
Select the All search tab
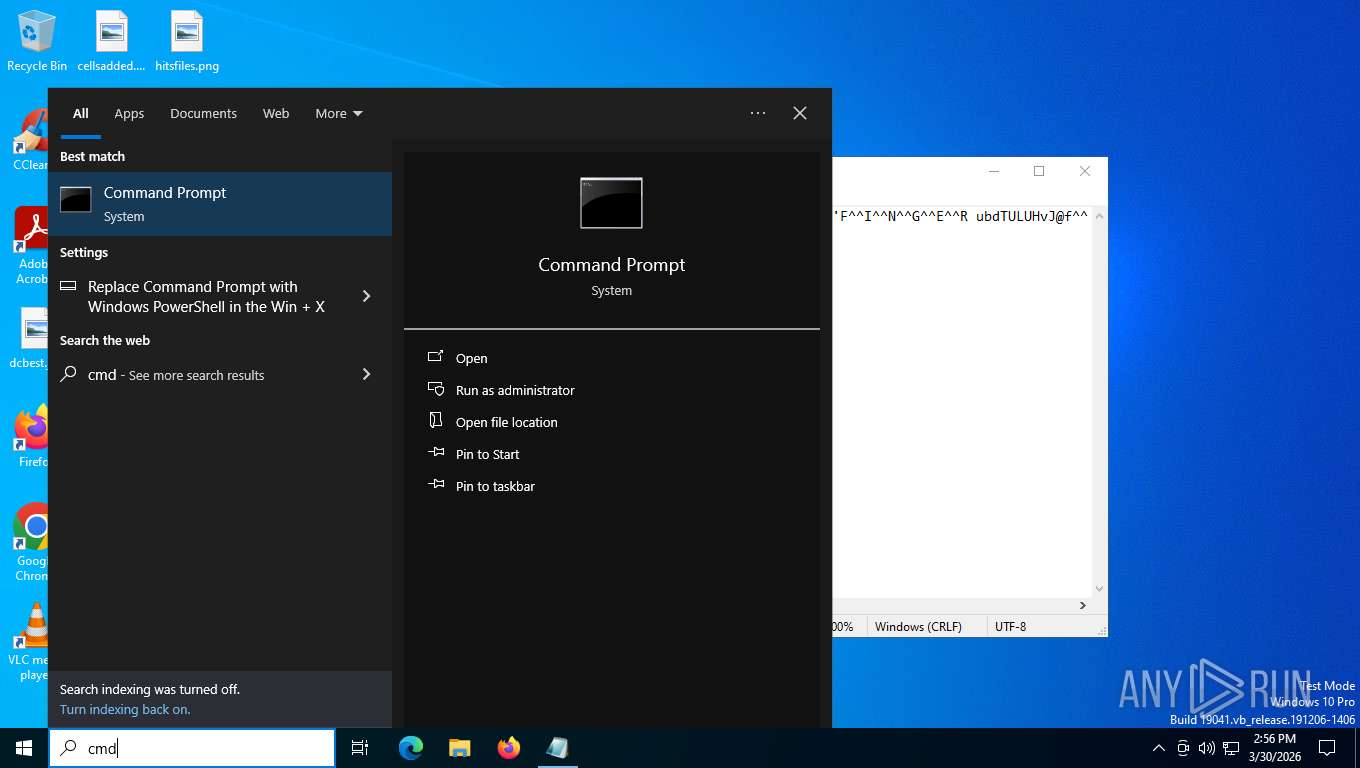81,114
